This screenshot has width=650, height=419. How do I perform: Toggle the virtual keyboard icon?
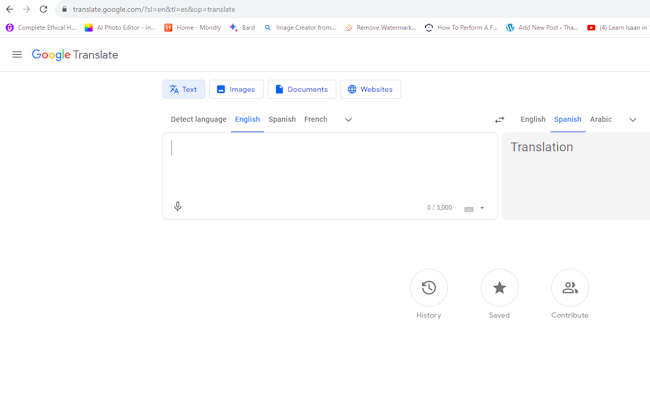469,209
